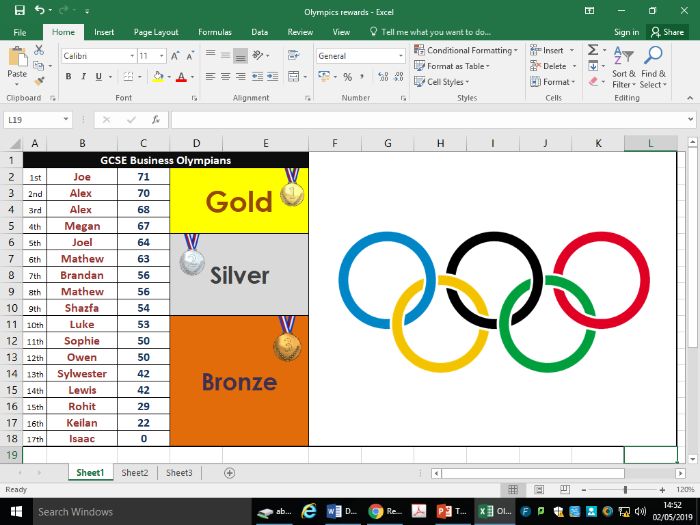Image resolution: width=700 pixels, height=525 pixels.
Task: Toggle Top Align
Action: (x=210, y=55)
